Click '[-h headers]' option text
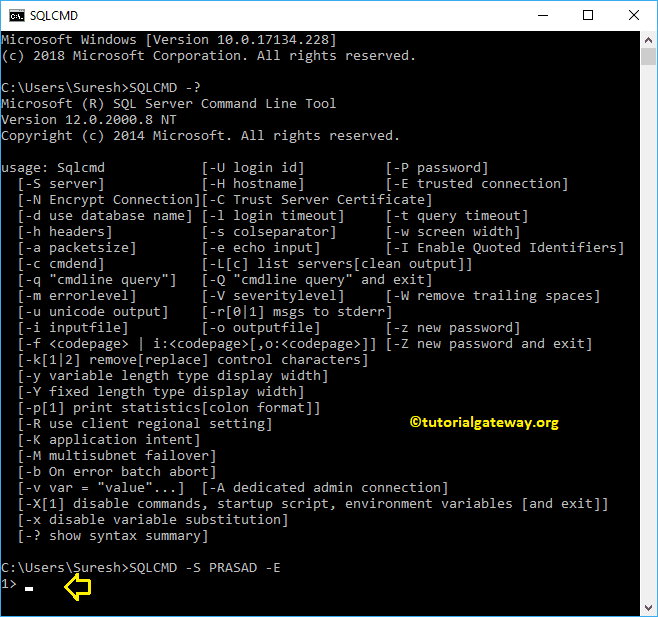 [65, 232]
